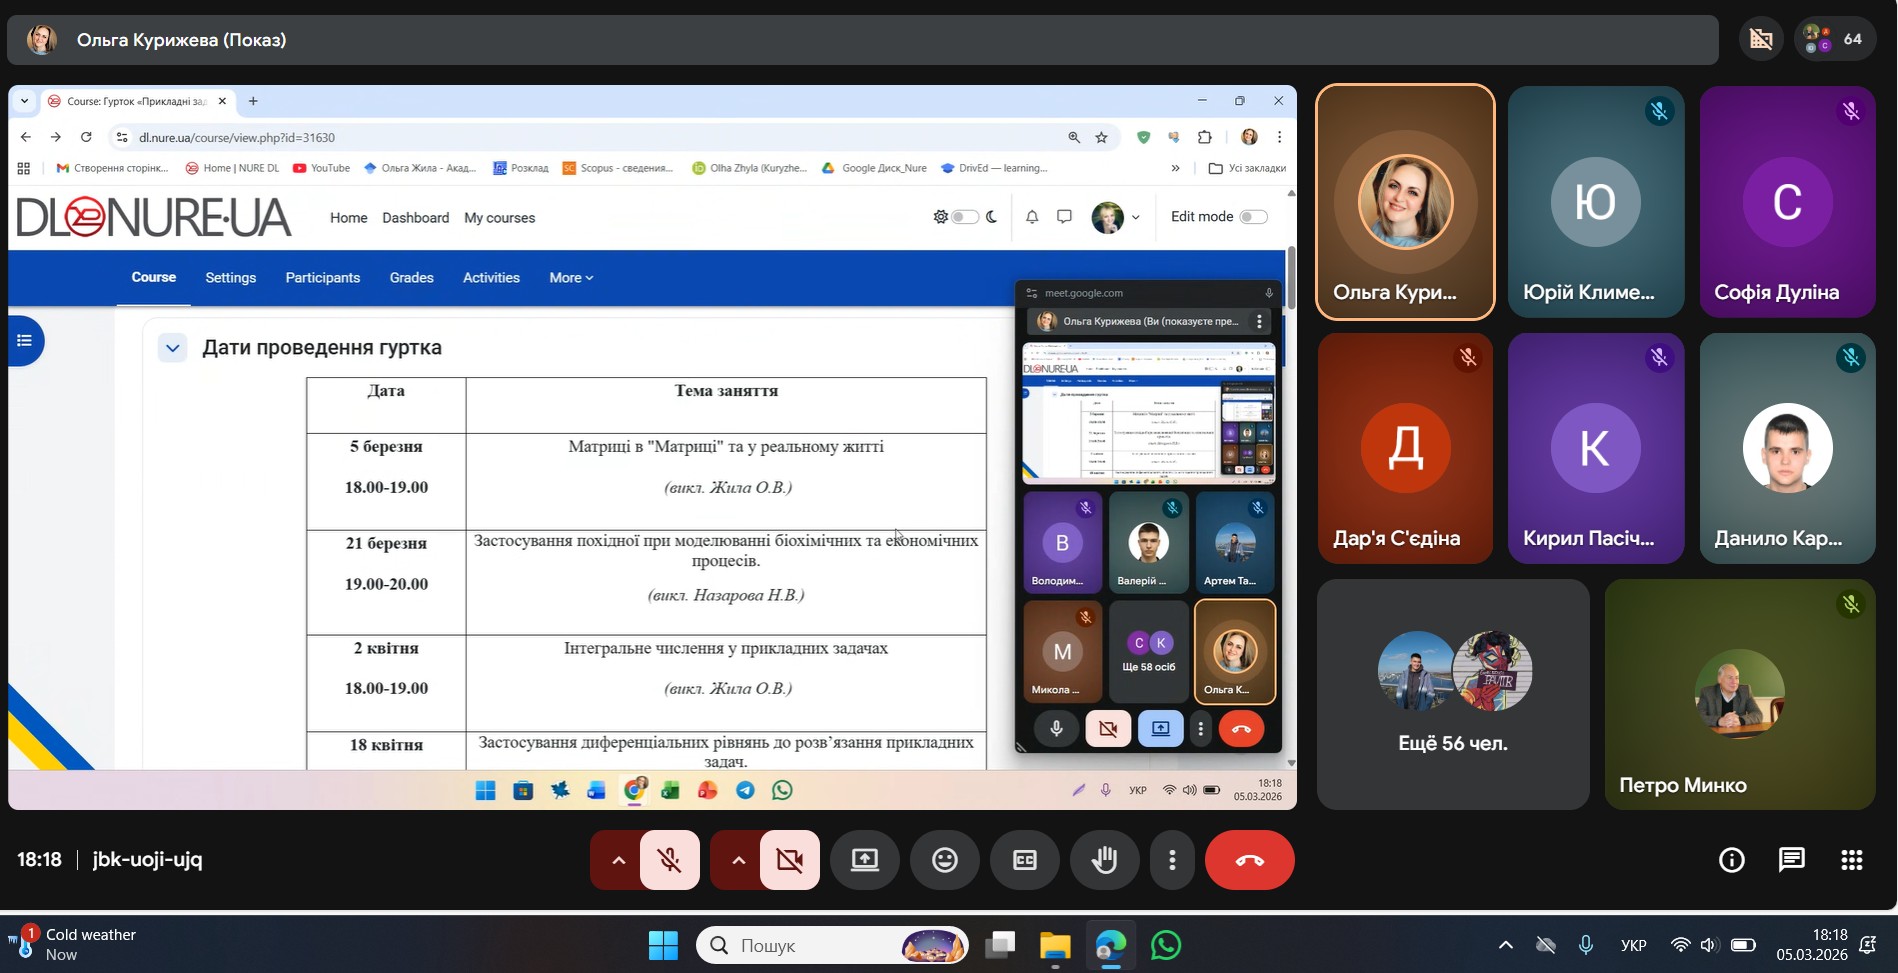Click the present screen button
Image resolution: width=1898 pixels, height=973 pixels.
point(865,860)
